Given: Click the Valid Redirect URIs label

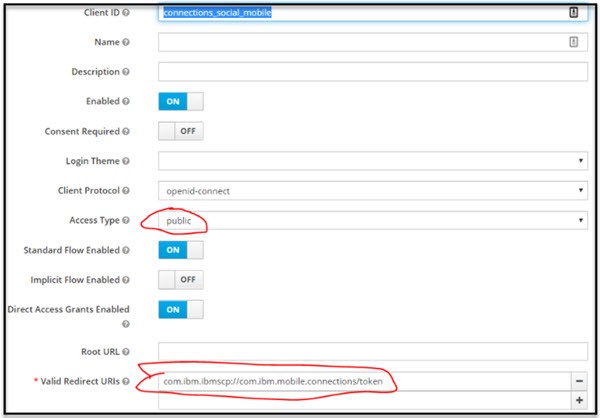Looking at the screenshot, I should (x=80, y=381).
